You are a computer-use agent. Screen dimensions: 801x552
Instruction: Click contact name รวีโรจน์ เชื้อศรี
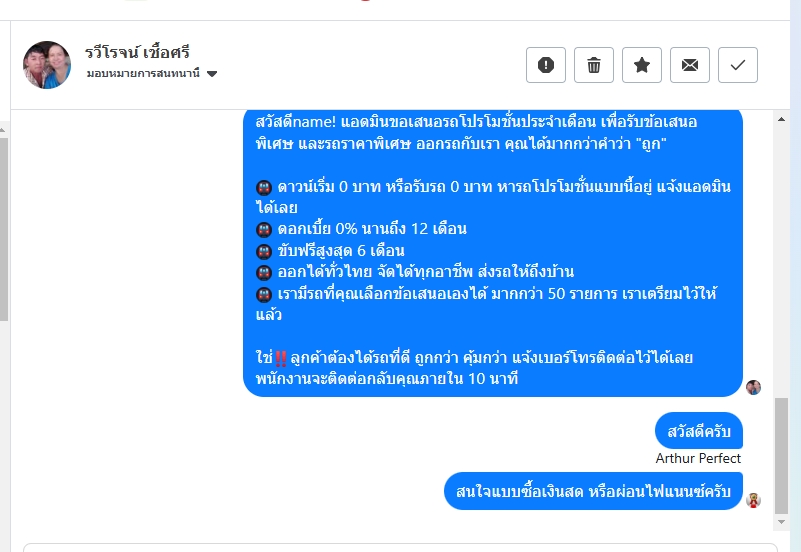pyautogui.click(x=137, y=52)
